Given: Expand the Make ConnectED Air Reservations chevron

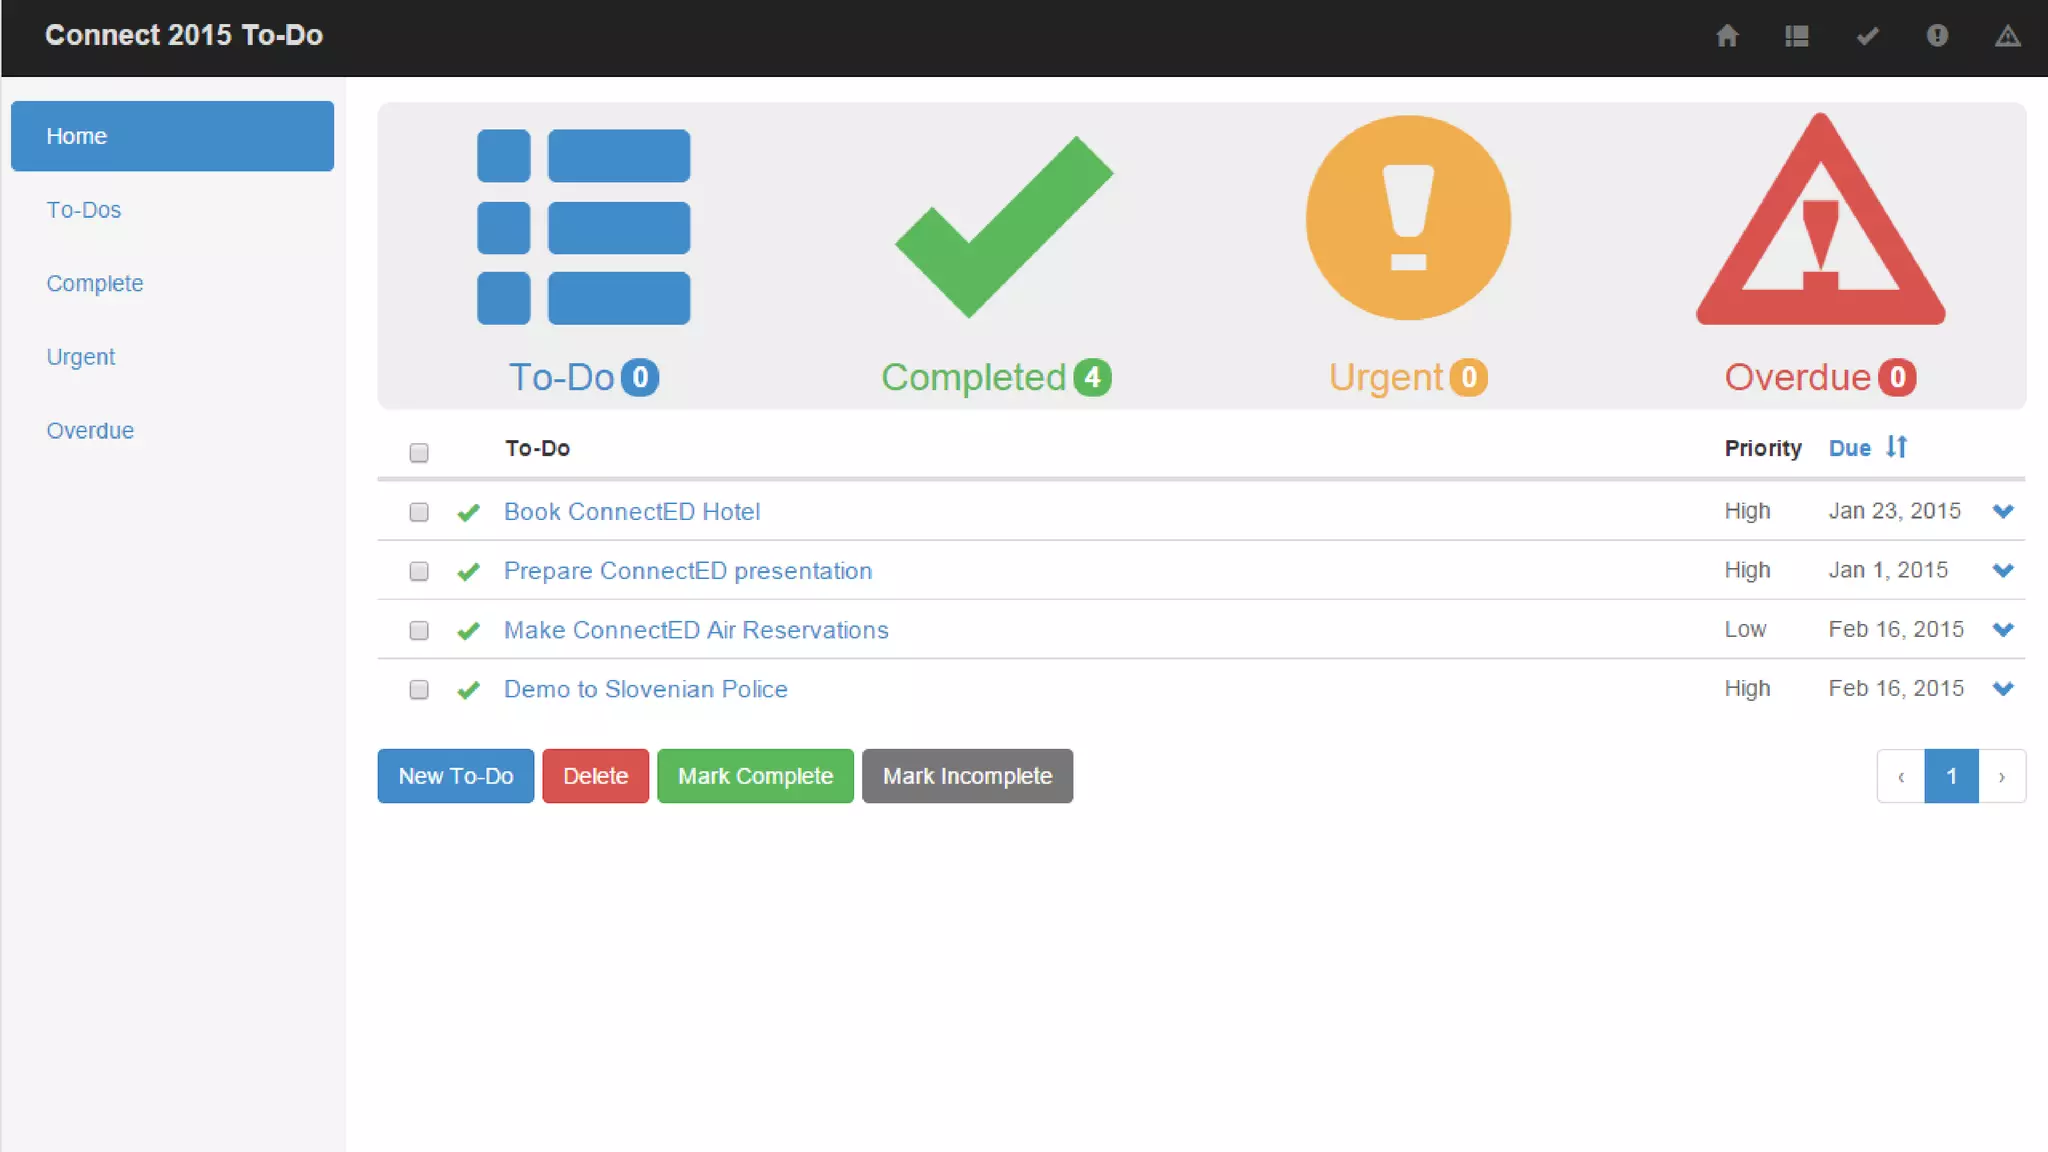Looking at the screenshot, I should (x=2002, y=629).
